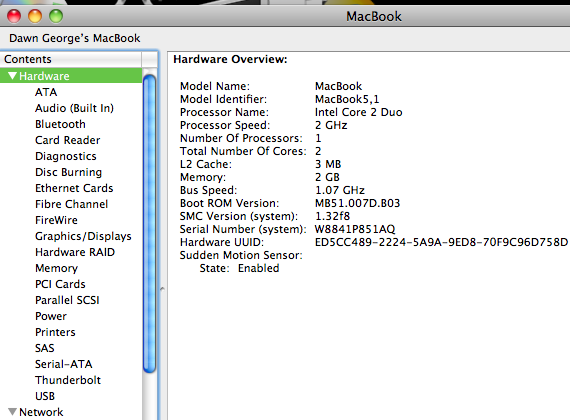
Task: Select PCI Cards item
Action: coord(60,284)
